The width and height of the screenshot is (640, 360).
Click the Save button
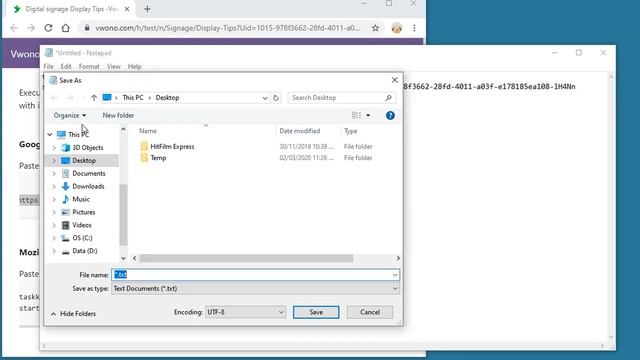(x=316, y=312)
